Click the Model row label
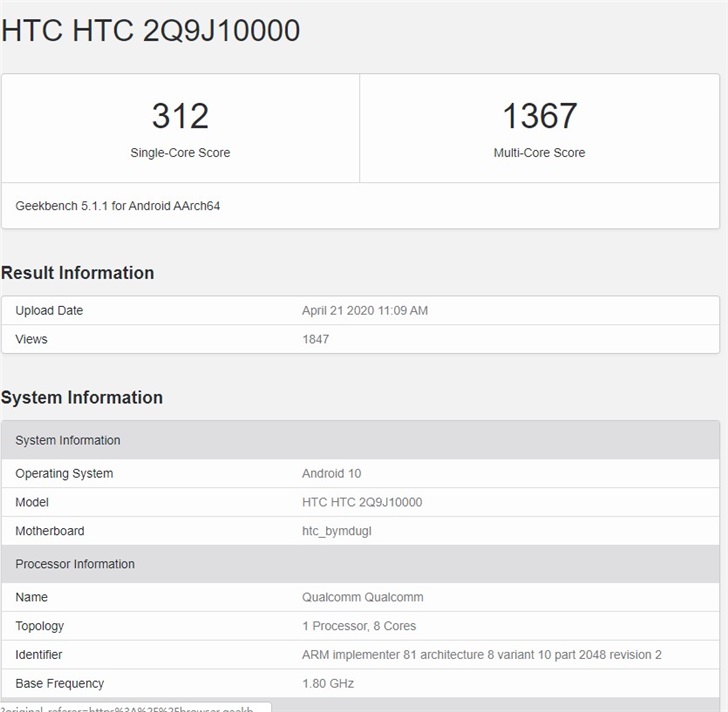This screenshot has height=712, width=728. (32, 502)
